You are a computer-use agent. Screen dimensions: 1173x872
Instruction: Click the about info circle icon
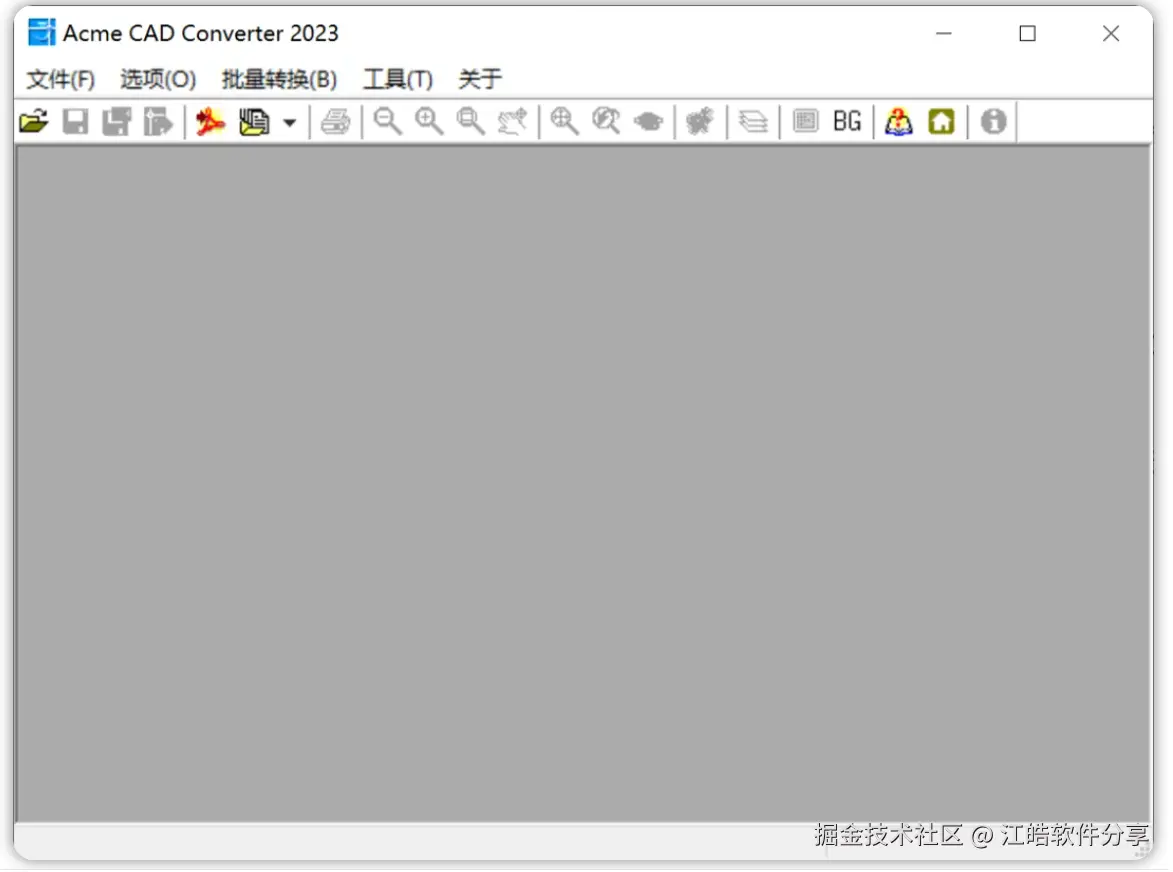(x=993, y=121)
